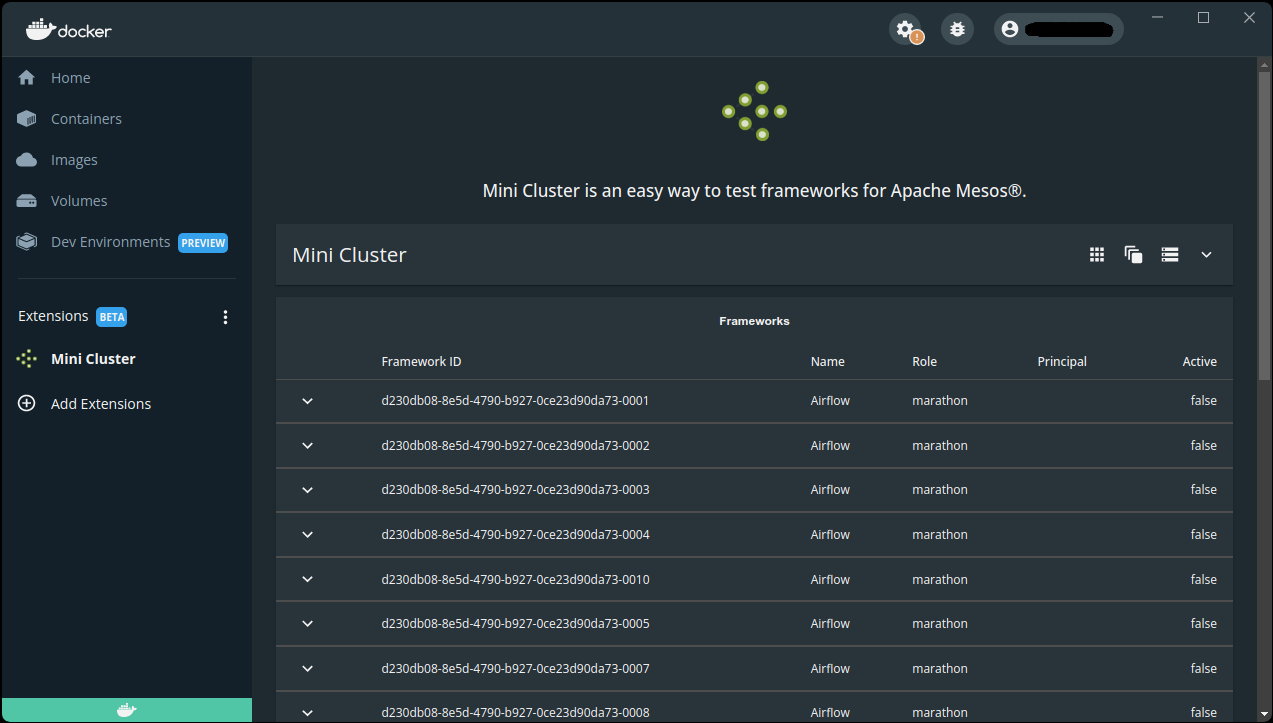Click the Role column header
The height and width of the screenshot is (723, 1273).
[924, 362]
